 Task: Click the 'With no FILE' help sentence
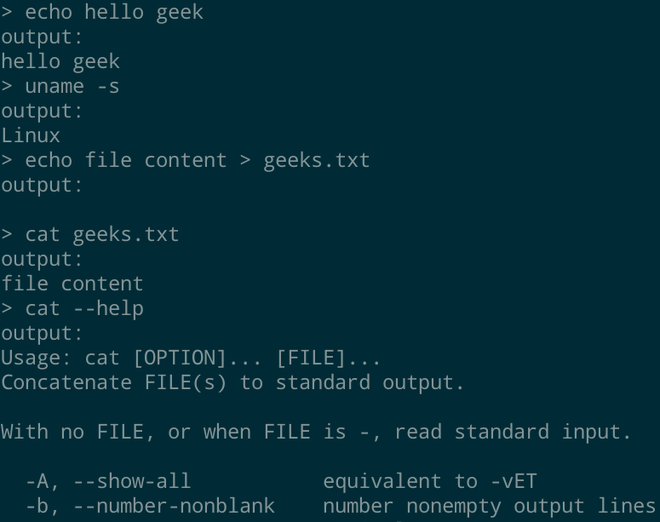[x=316, y=432]
